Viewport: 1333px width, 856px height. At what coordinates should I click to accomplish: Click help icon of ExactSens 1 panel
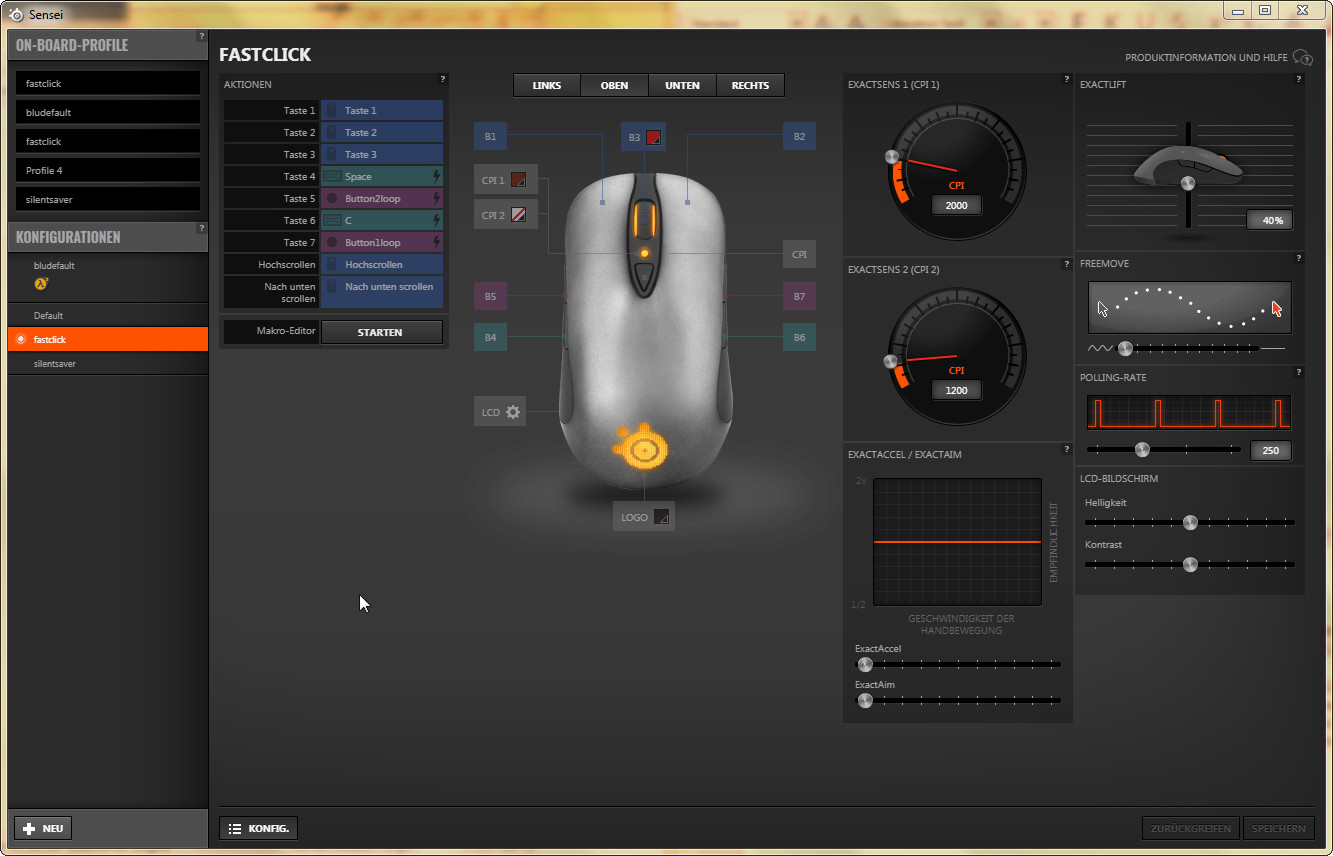[1066, 79]
